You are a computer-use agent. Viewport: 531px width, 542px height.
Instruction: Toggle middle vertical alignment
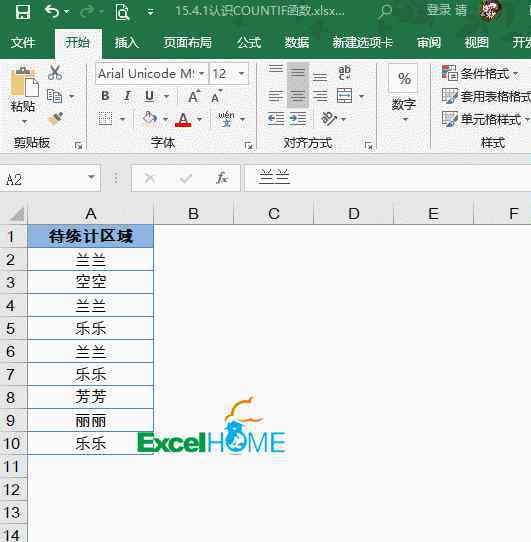tap(297, 73)
